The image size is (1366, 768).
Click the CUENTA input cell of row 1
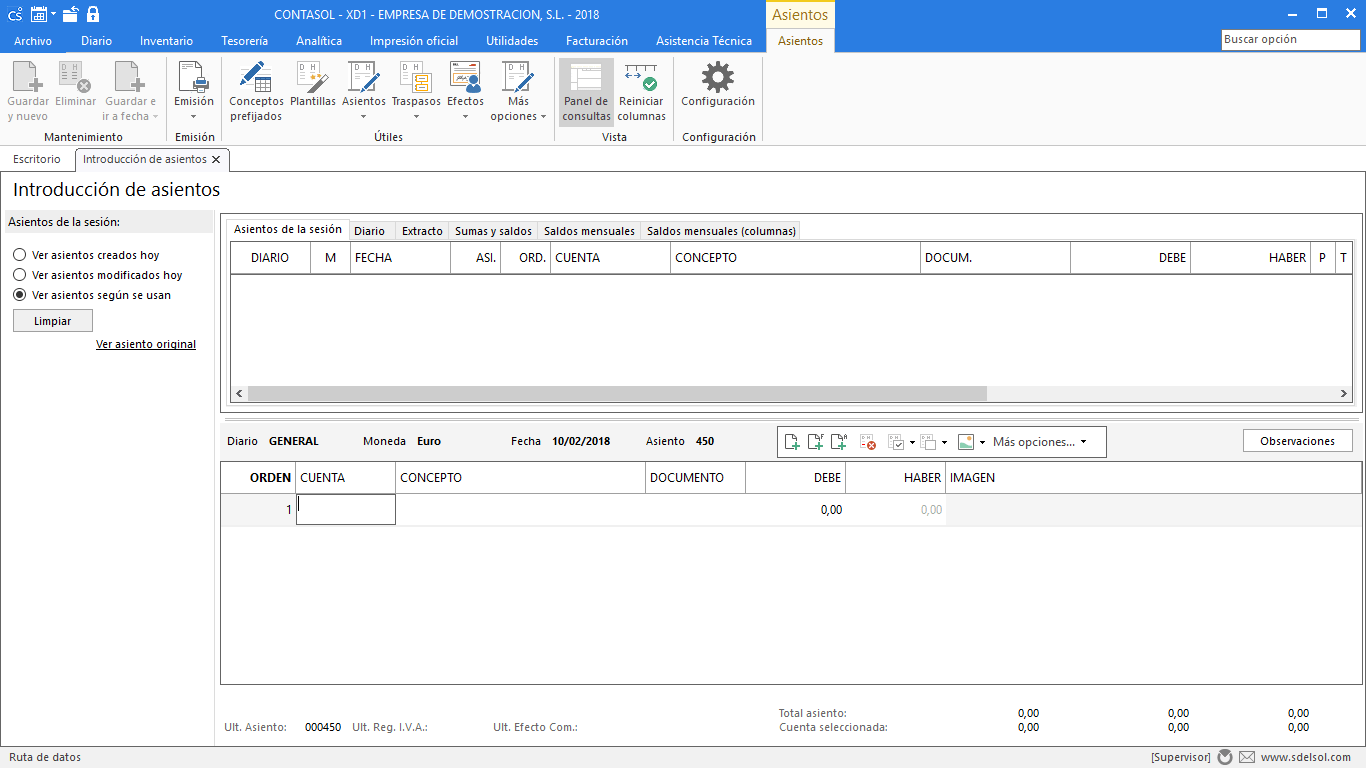[x=346, y=509]
